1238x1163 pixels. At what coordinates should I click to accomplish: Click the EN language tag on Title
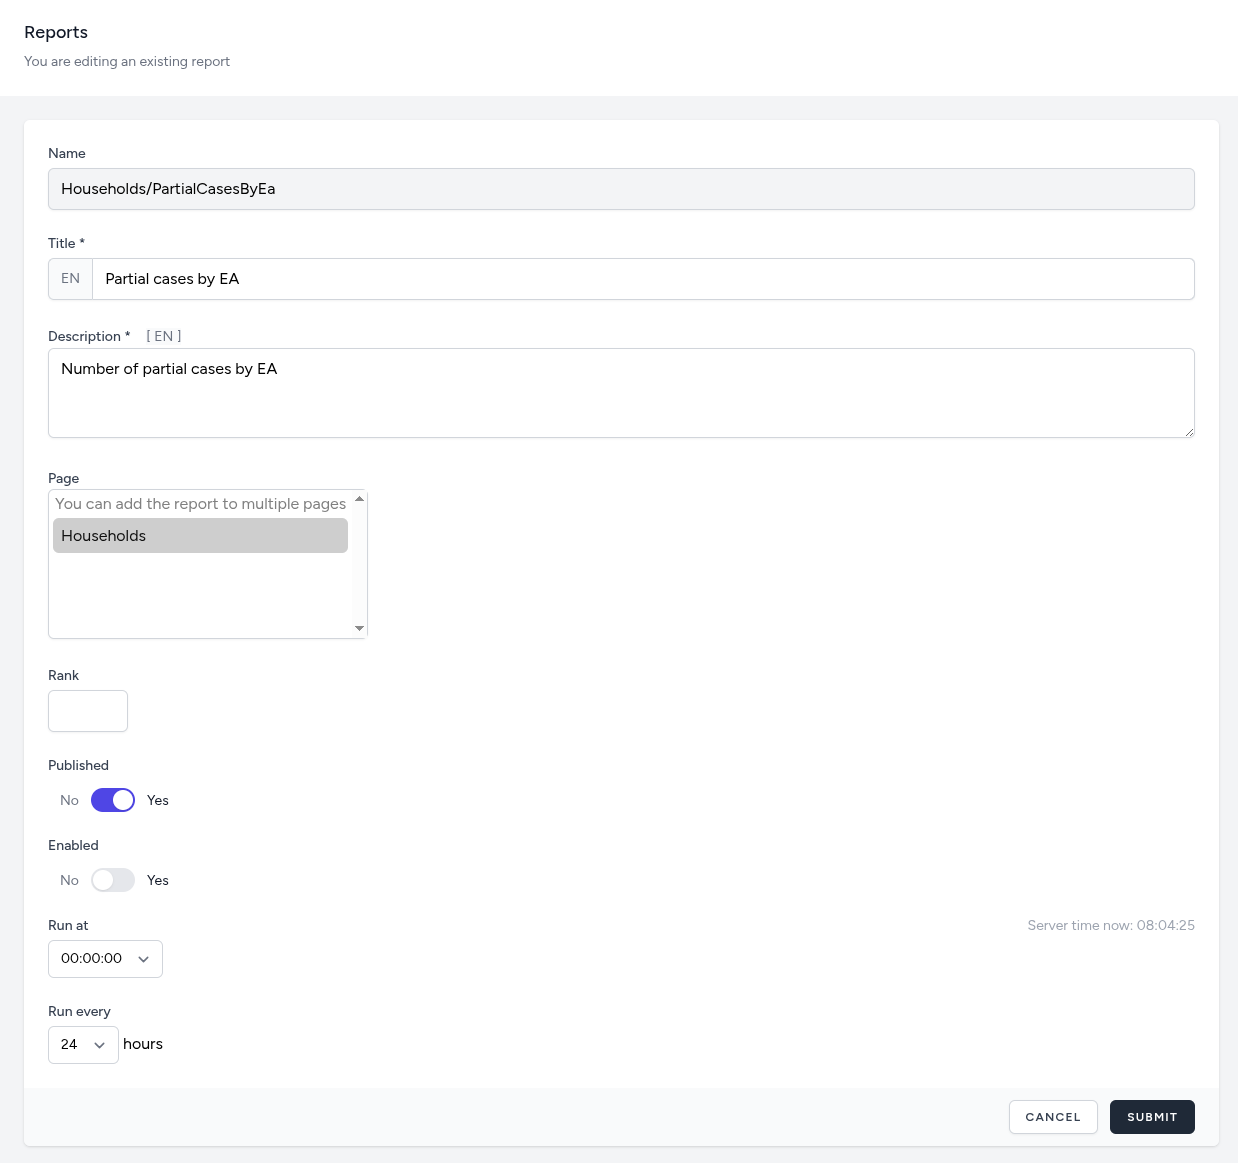[70, 279]
